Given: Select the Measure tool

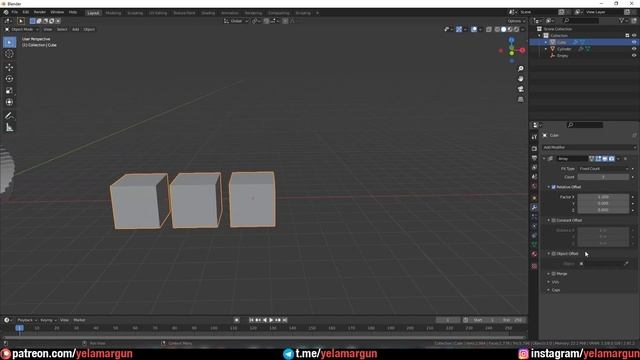Looking at the screenshot, I should coord(9,128).
